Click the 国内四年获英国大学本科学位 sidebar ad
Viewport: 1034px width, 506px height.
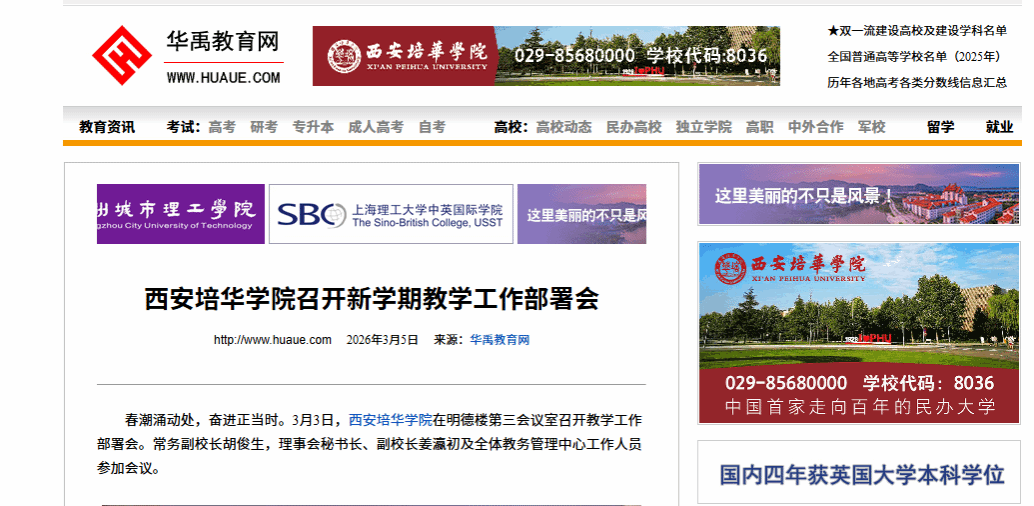(x=861, y=474)
